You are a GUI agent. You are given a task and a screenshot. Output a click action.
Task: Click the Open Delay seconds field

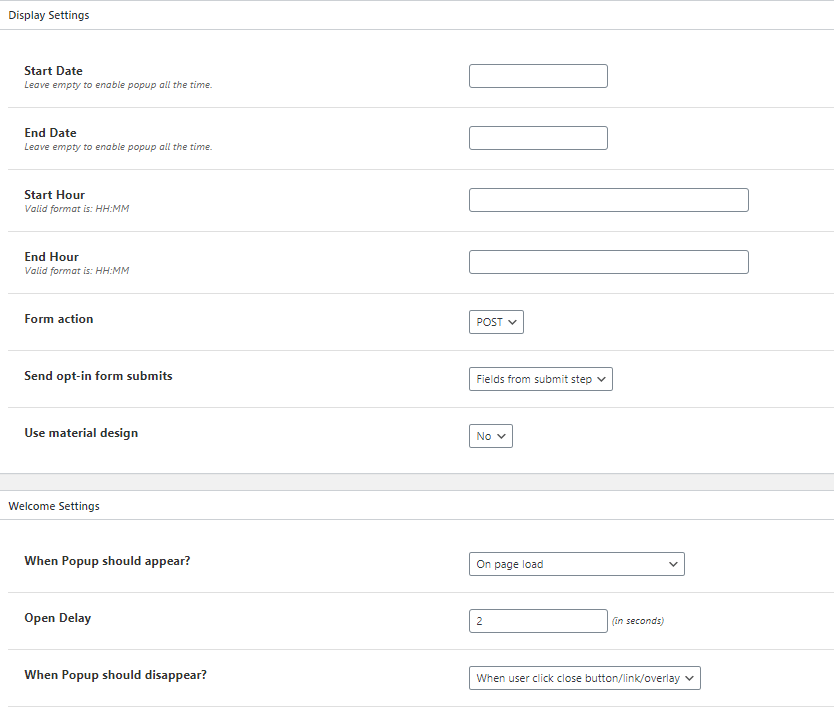tap(538, 621)
